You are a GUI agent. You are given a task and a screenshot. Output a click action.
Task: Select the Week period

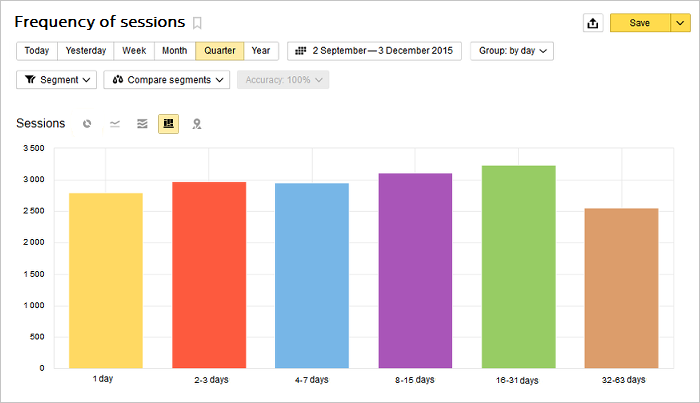pos(134,51)
